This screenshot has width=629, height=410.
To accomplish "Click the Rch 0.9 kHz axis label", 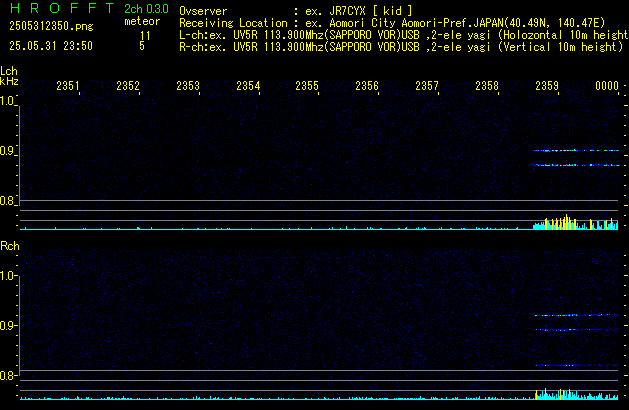I will click(x=7, y=325).
